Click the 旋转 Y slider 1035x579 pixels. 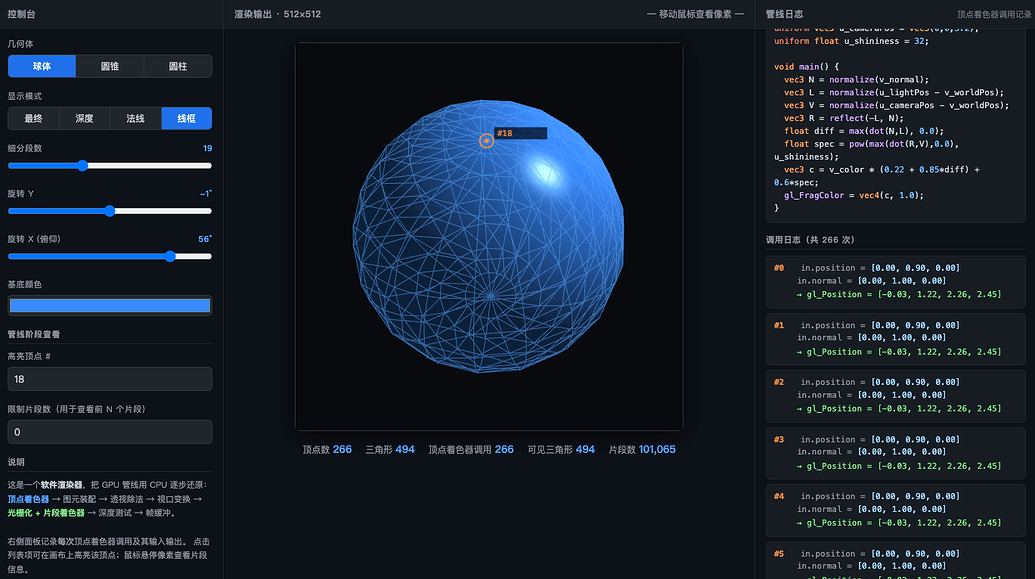point(110,211)
